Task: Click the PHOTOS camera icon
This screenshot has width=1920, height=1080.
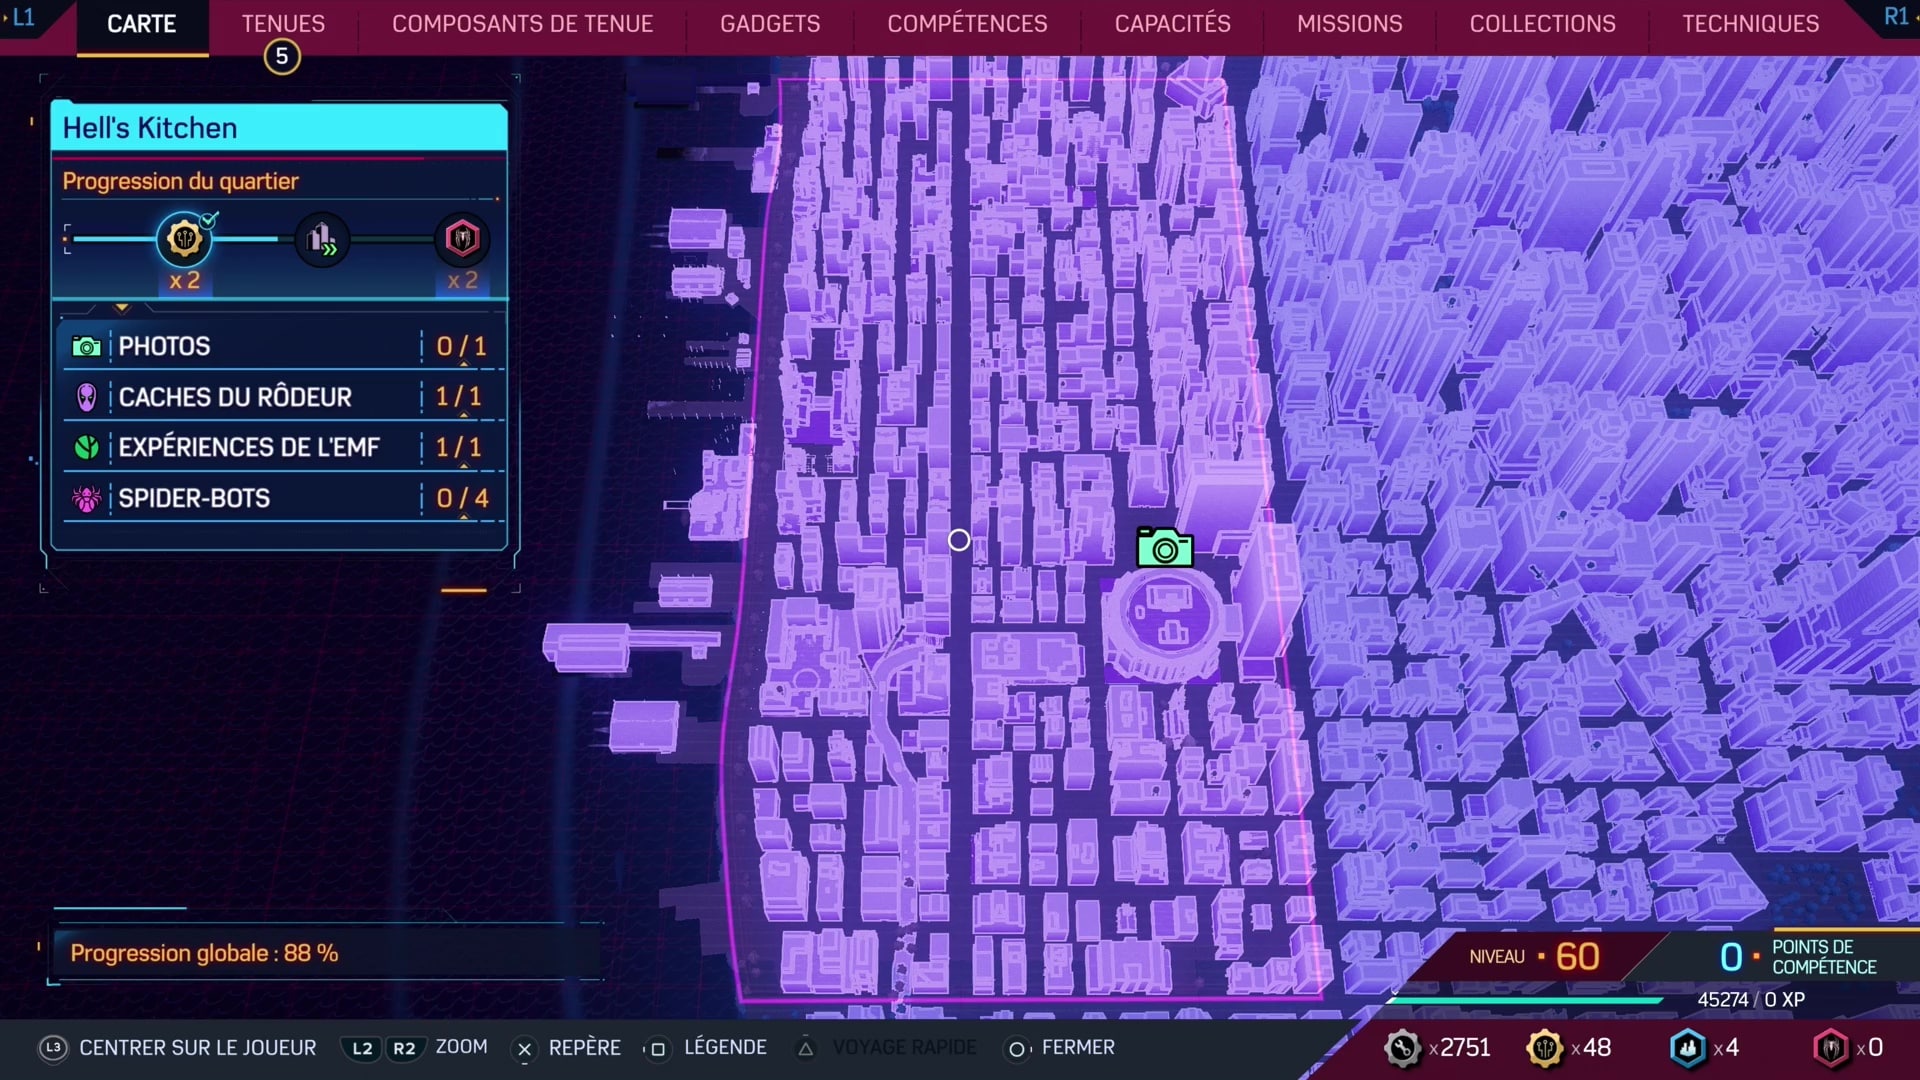Action: [x=86, y=347]
